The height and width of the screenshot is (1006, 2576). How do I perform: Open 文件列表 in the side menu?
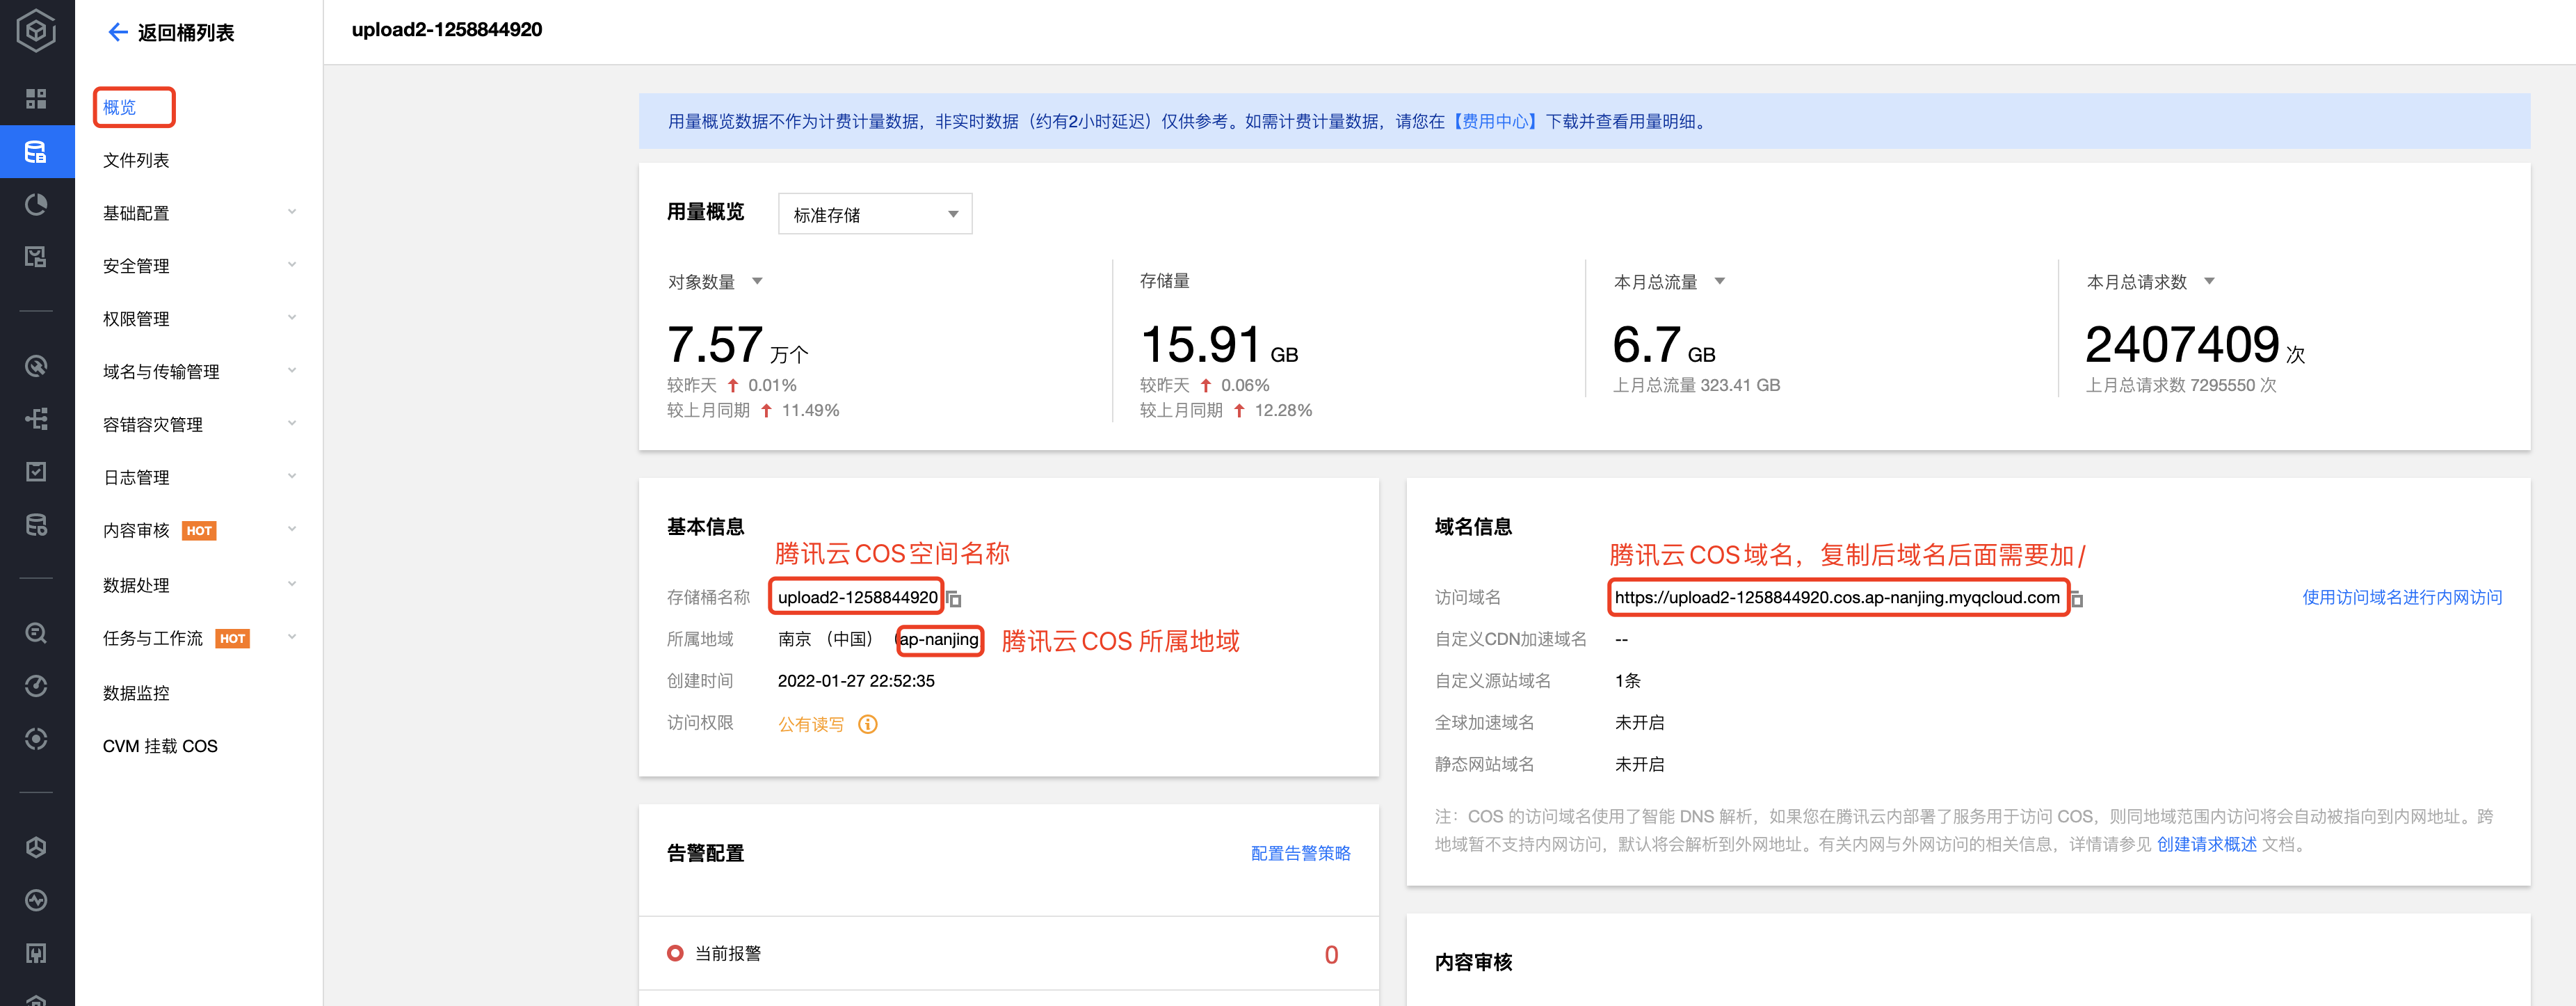[x=136, y=160]
